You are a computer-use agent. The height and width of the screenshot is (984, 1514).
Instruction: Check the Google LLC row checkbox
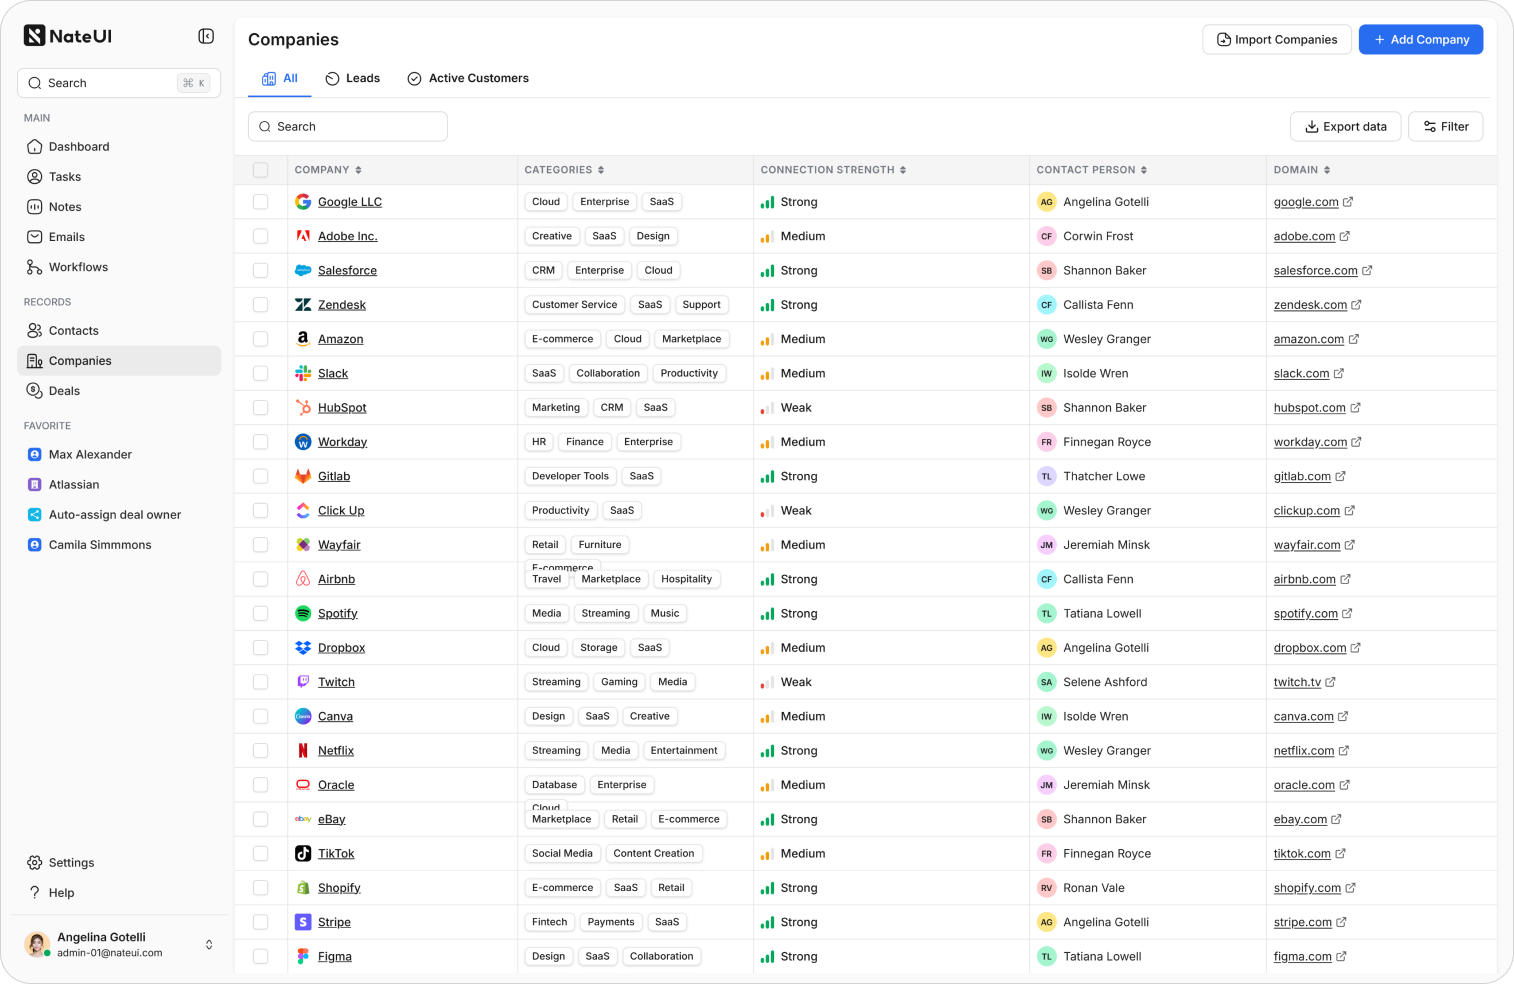pyautogui.click(x=261, y=202)
